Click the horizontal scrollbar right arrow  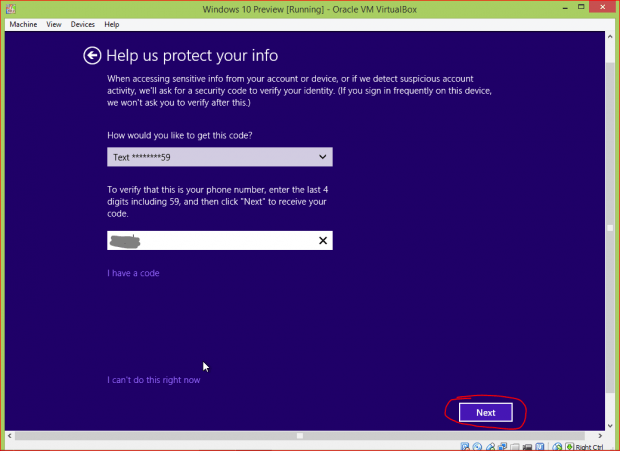(x=600, y=436)
